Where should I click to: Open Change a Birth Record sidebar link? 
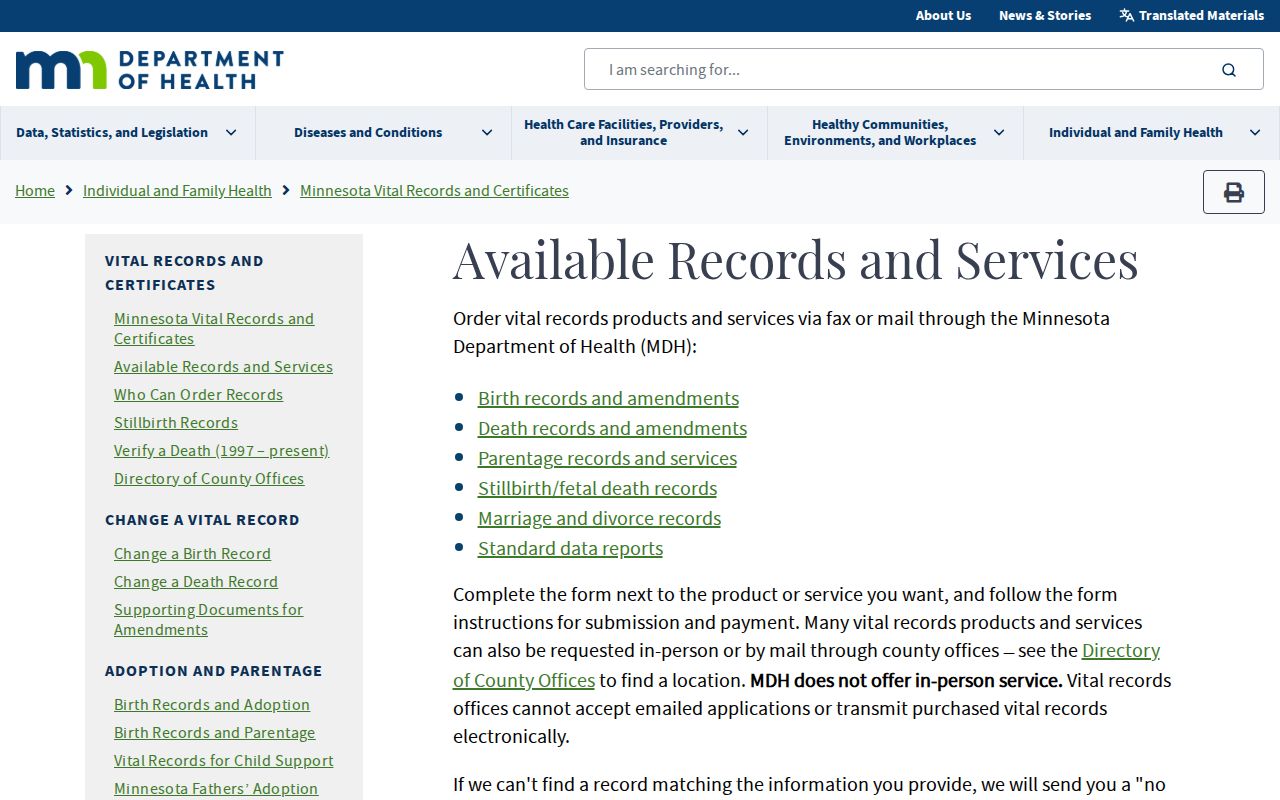(x=192, y=554)
